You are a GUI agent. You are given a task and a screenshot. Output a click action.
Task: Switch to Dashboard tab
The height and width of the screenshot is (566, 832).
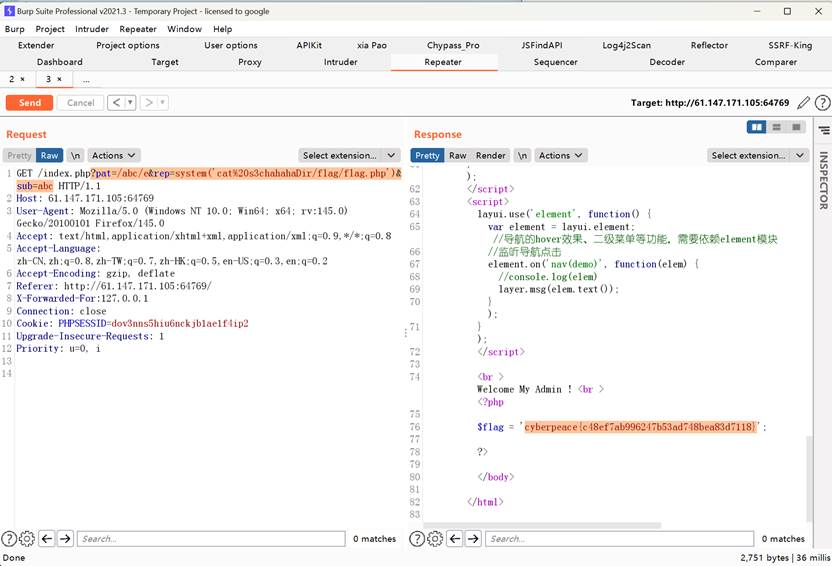(x=59, y=62)
